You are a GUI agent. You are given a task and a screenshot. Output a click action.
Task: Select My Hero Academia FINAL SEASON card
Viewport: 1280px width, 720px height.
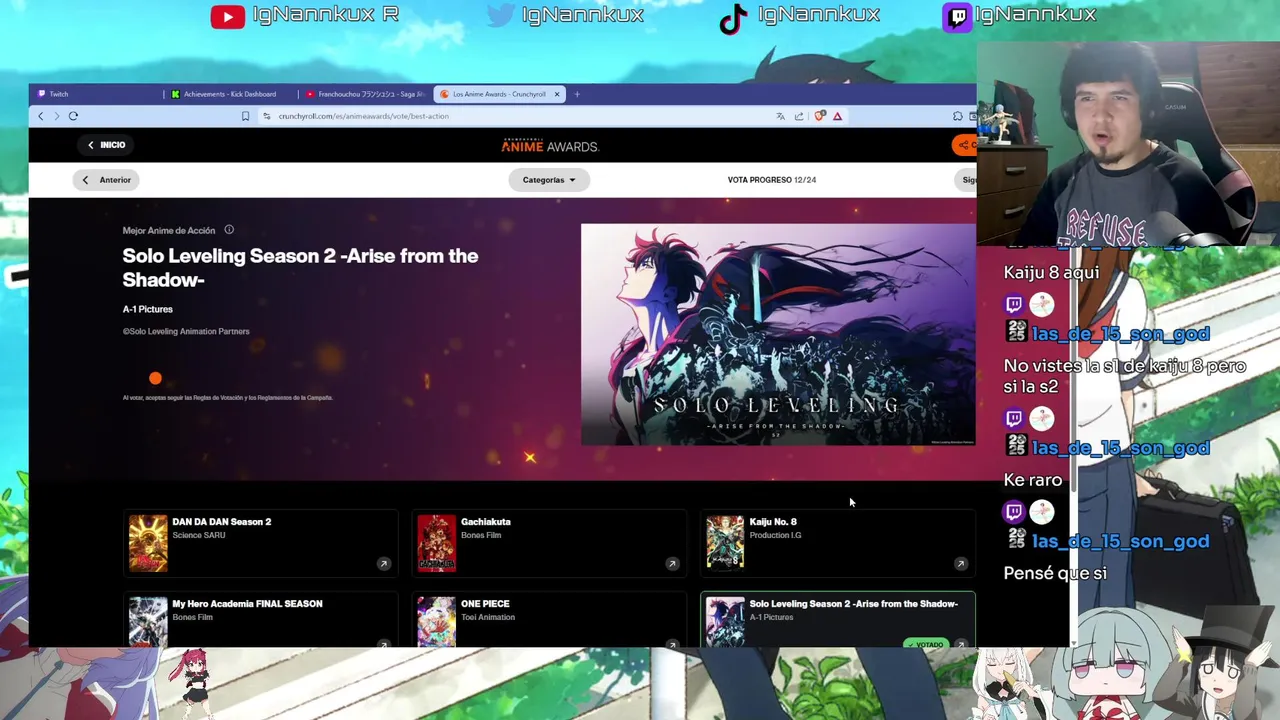[x=261, y=619]
